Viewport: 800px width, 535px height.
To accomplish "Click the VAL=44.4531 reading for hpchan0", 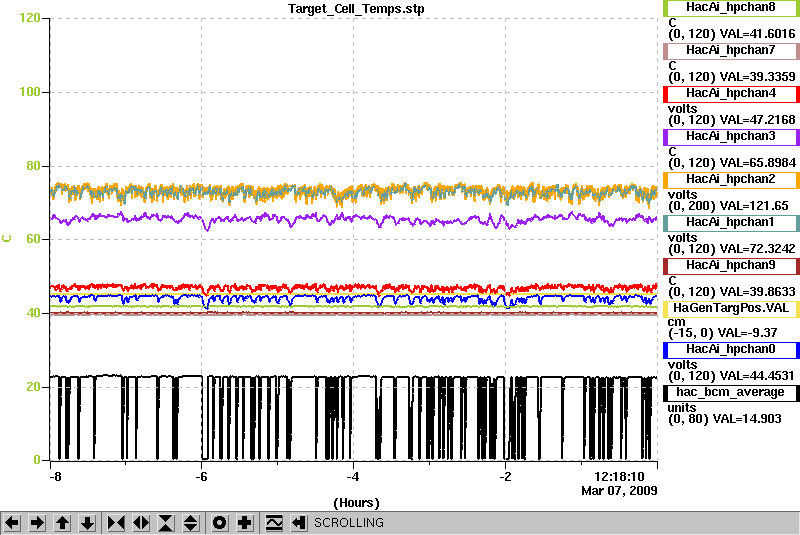I will [x=756, y=376].
